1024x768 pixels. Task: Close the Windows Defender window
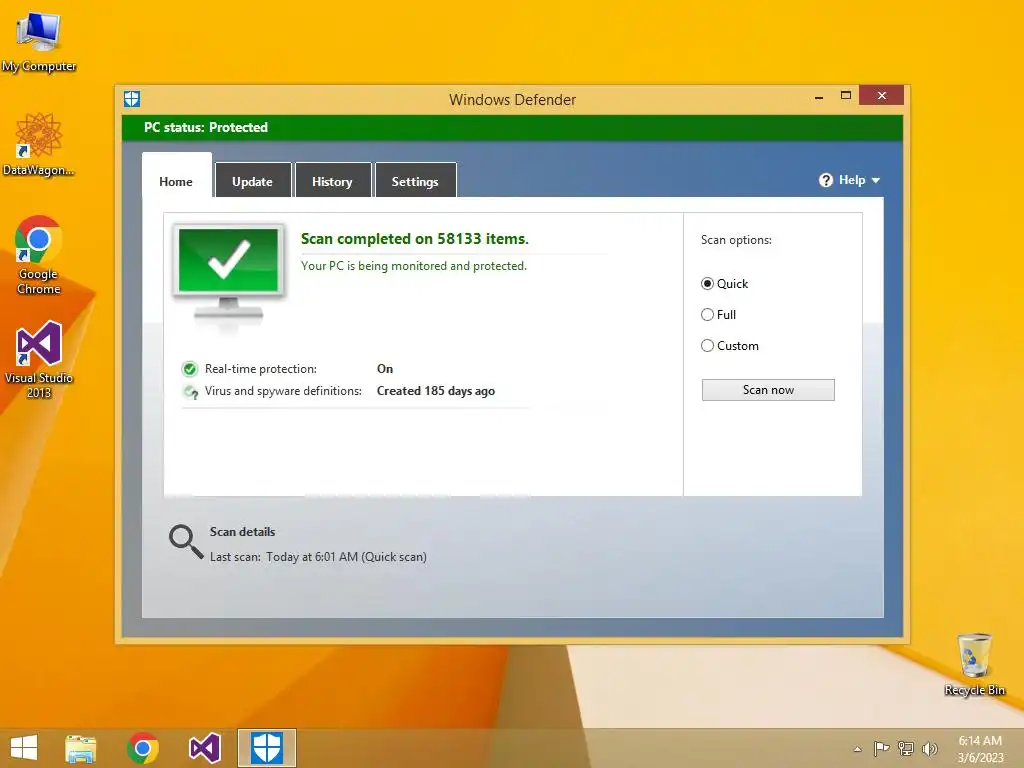tap(882, 95)
